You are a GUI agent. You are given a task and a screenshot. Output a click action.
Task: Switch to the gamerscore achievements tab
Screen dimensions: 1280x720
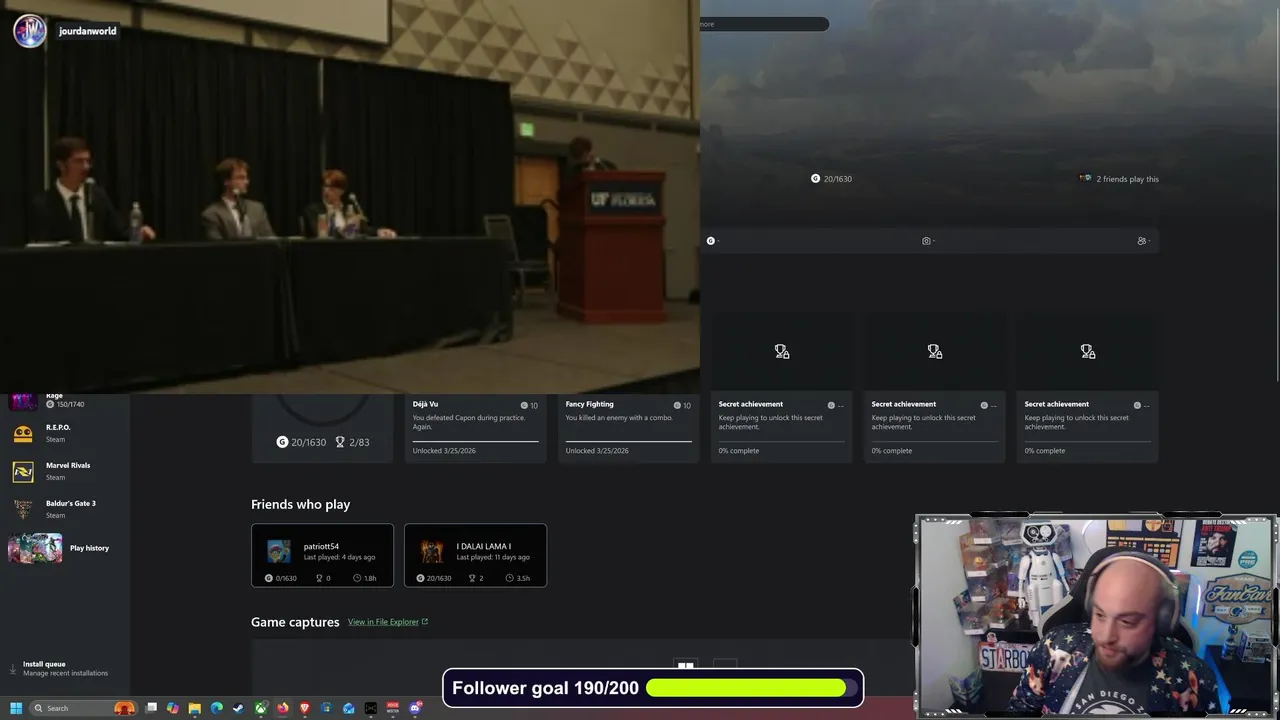[x=711, y=241]
